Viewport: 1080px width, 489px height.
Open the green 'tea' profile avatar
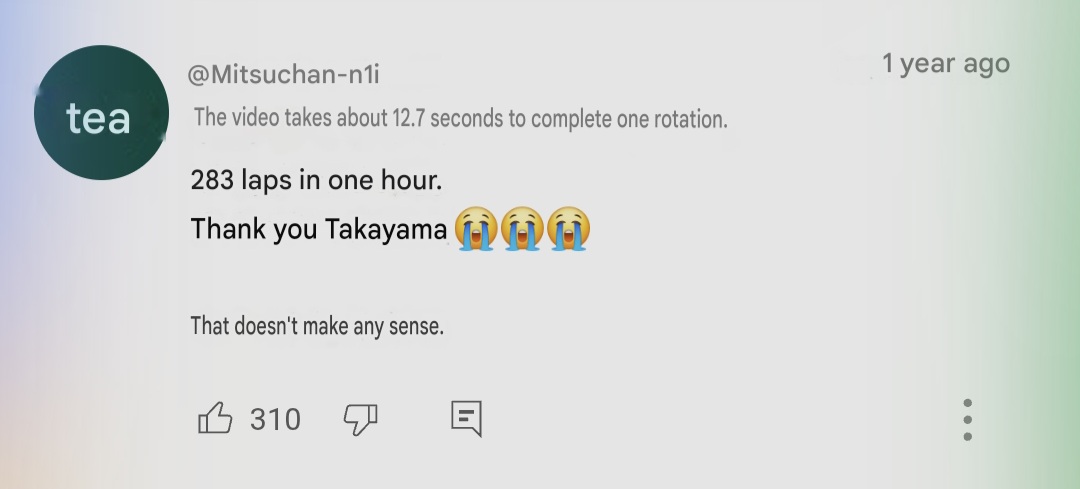(101, 112)
